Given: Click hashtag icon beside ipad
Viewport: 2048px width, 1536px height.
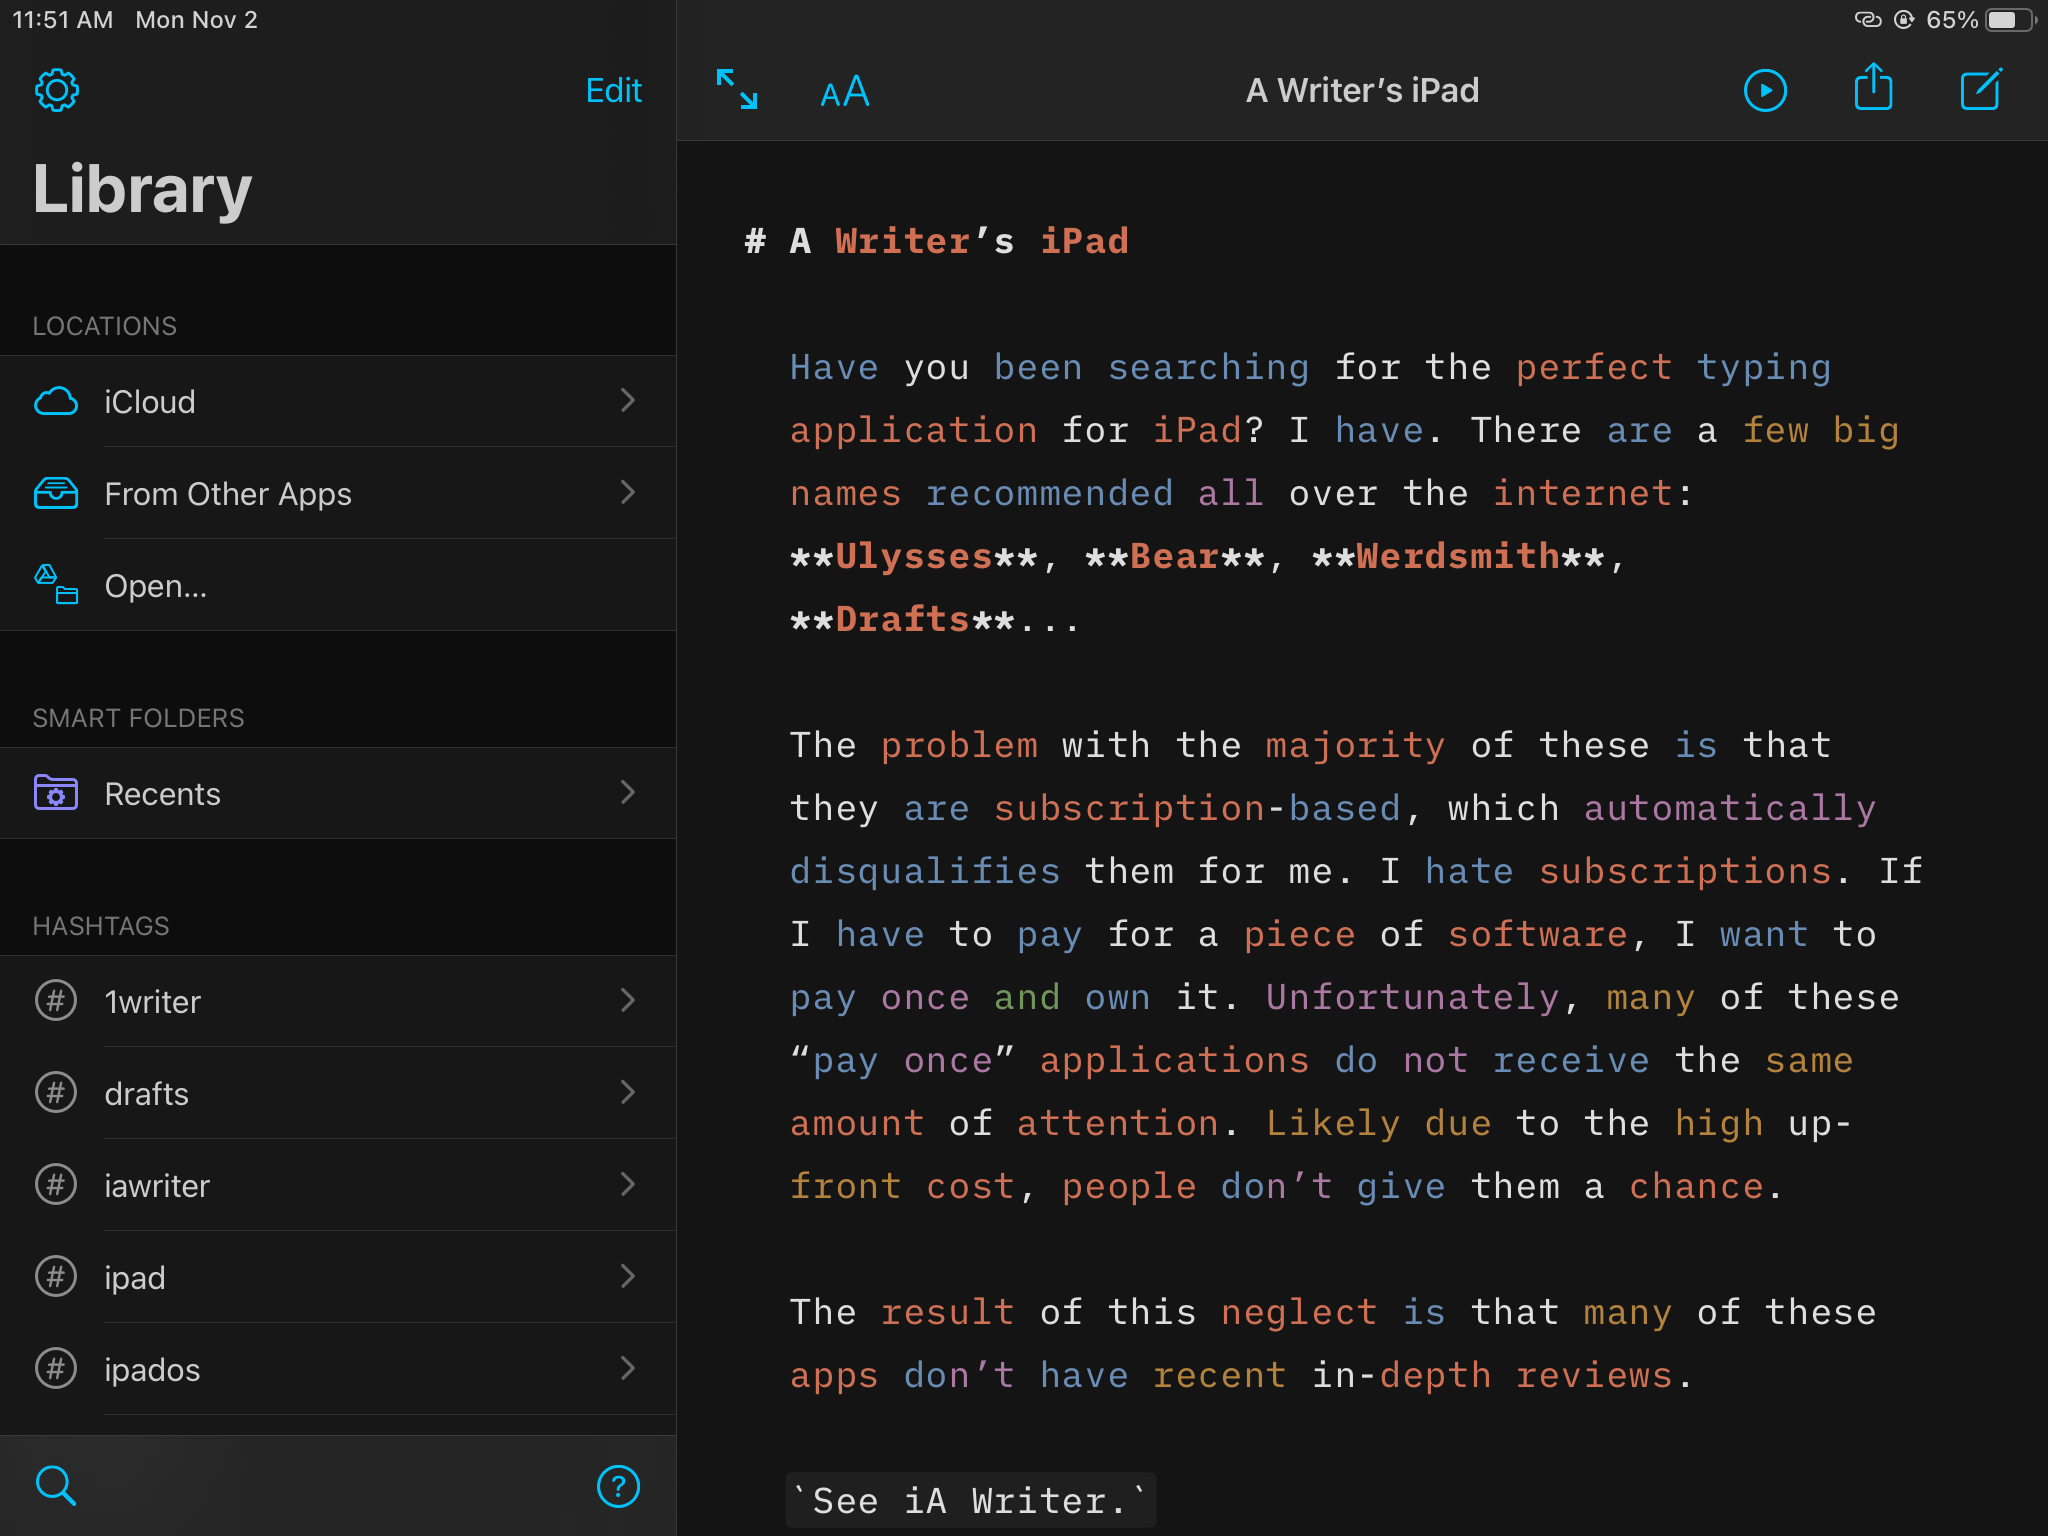Looking at the screenshot, I should tap(56, 1276).
